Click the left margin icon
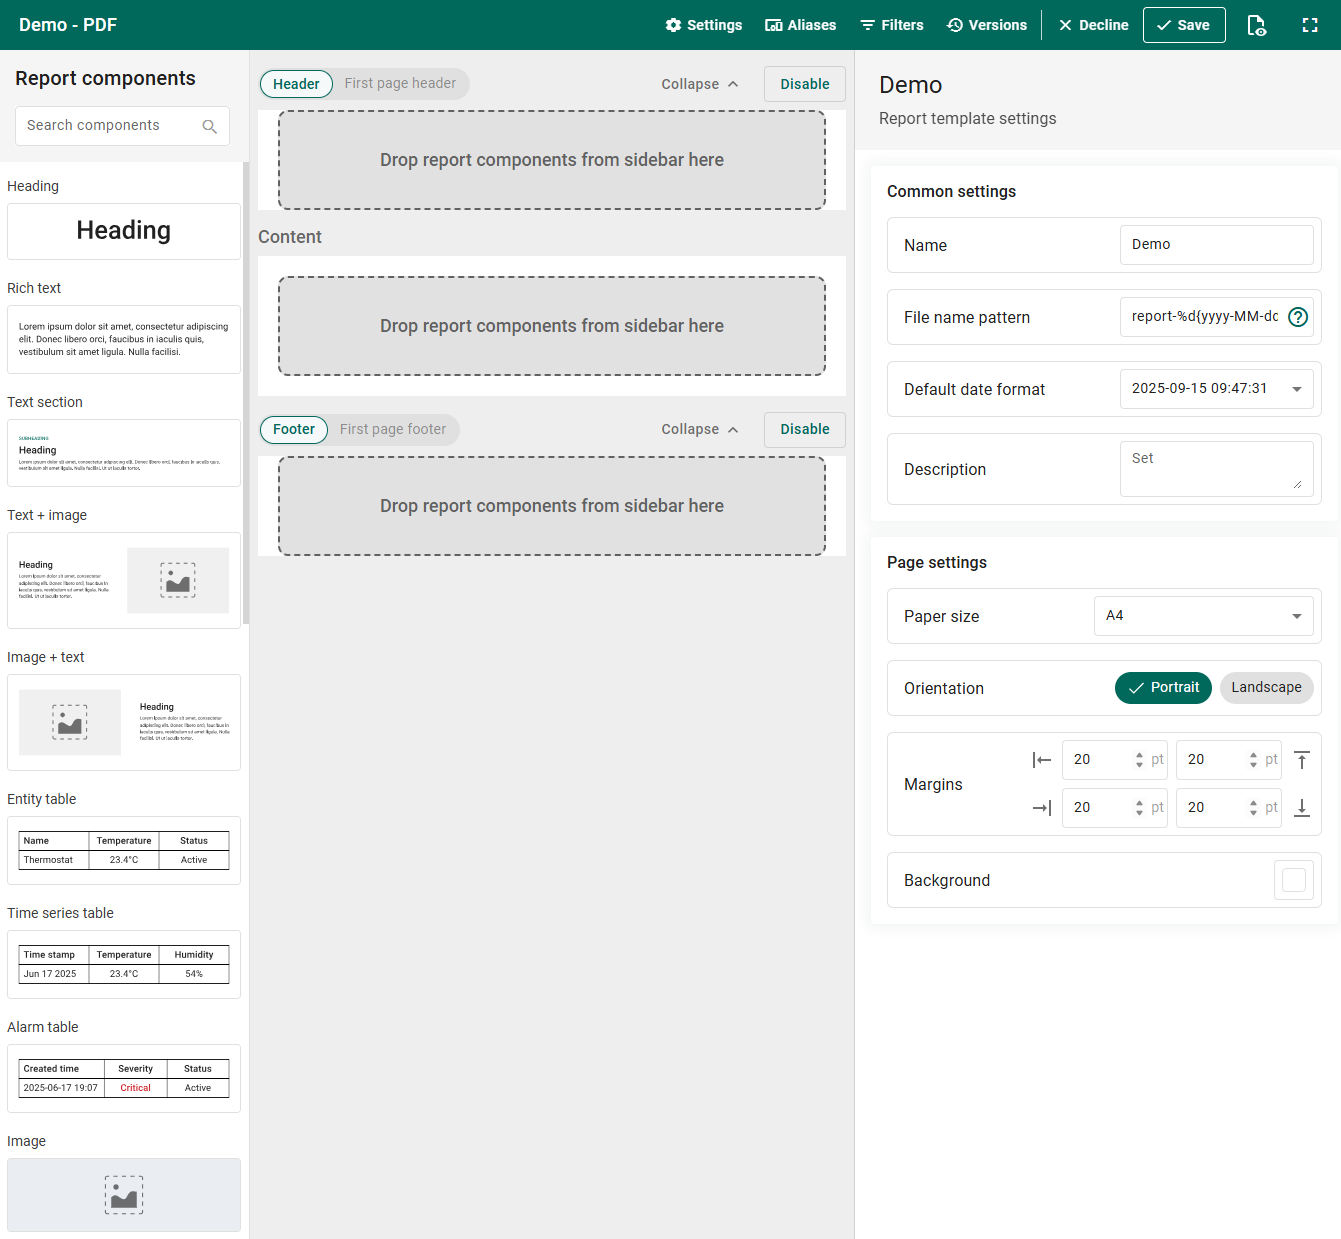 point(1042,760)
